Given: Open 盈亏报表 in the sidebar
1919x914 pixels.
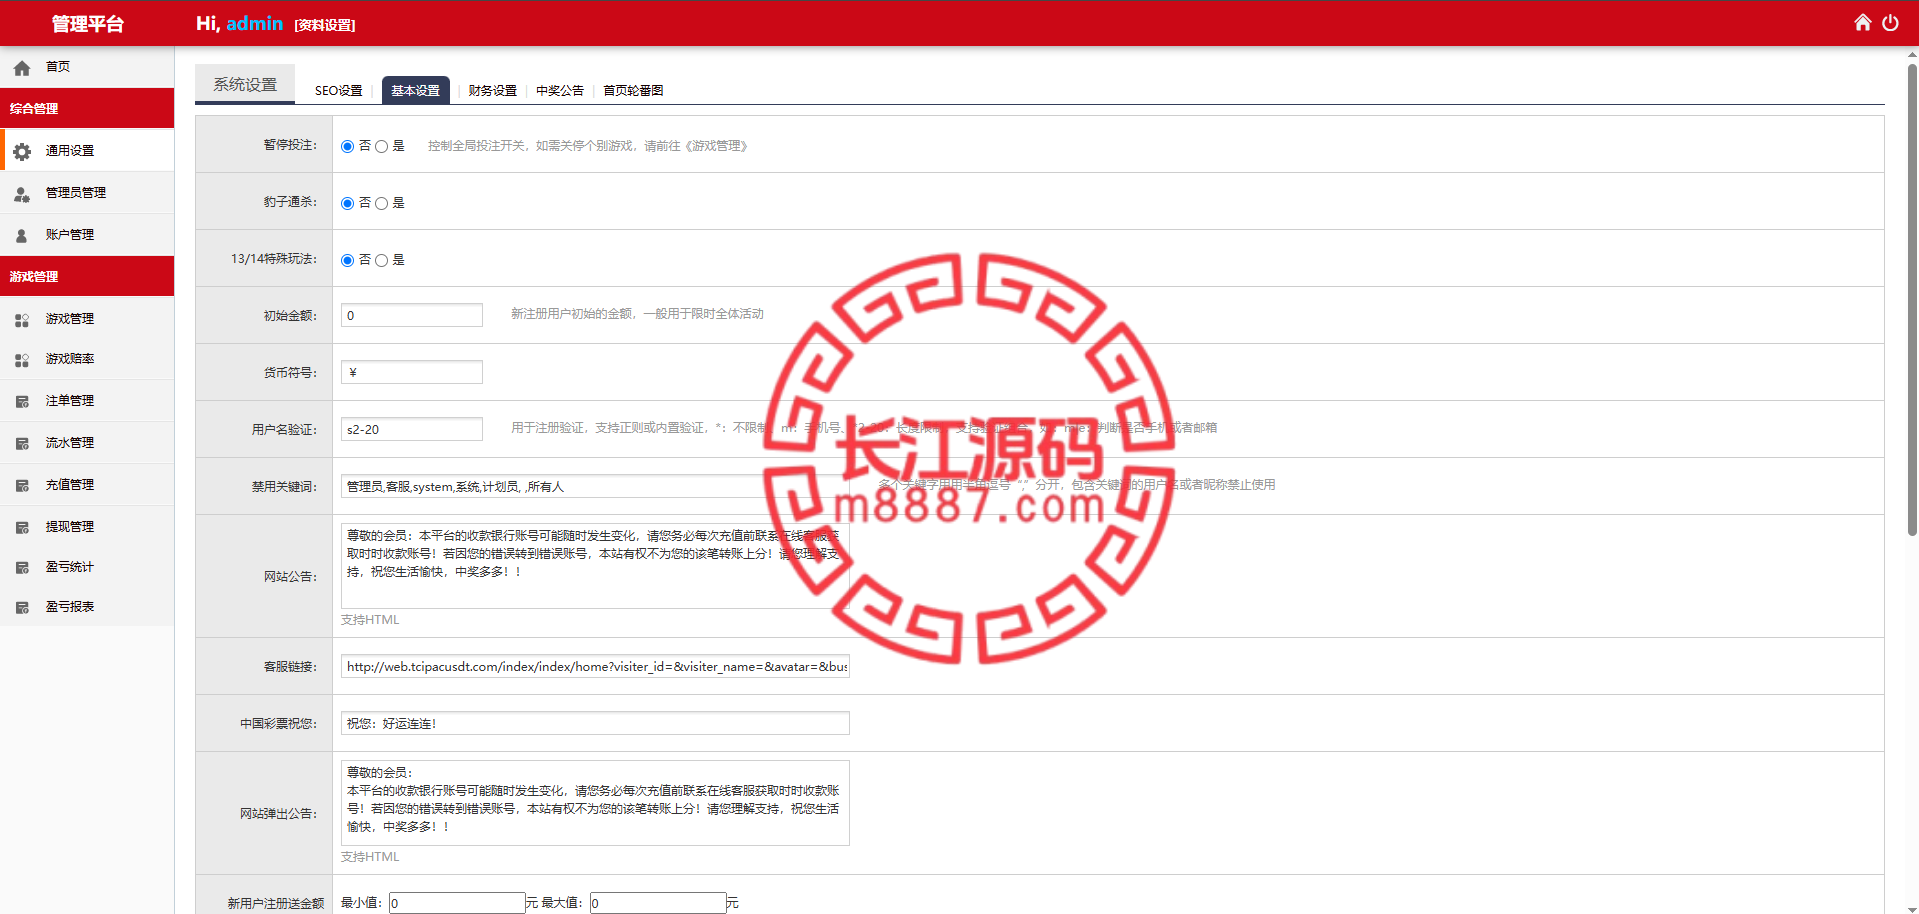Looking at the screenshot, I should [x=87, y=607].
